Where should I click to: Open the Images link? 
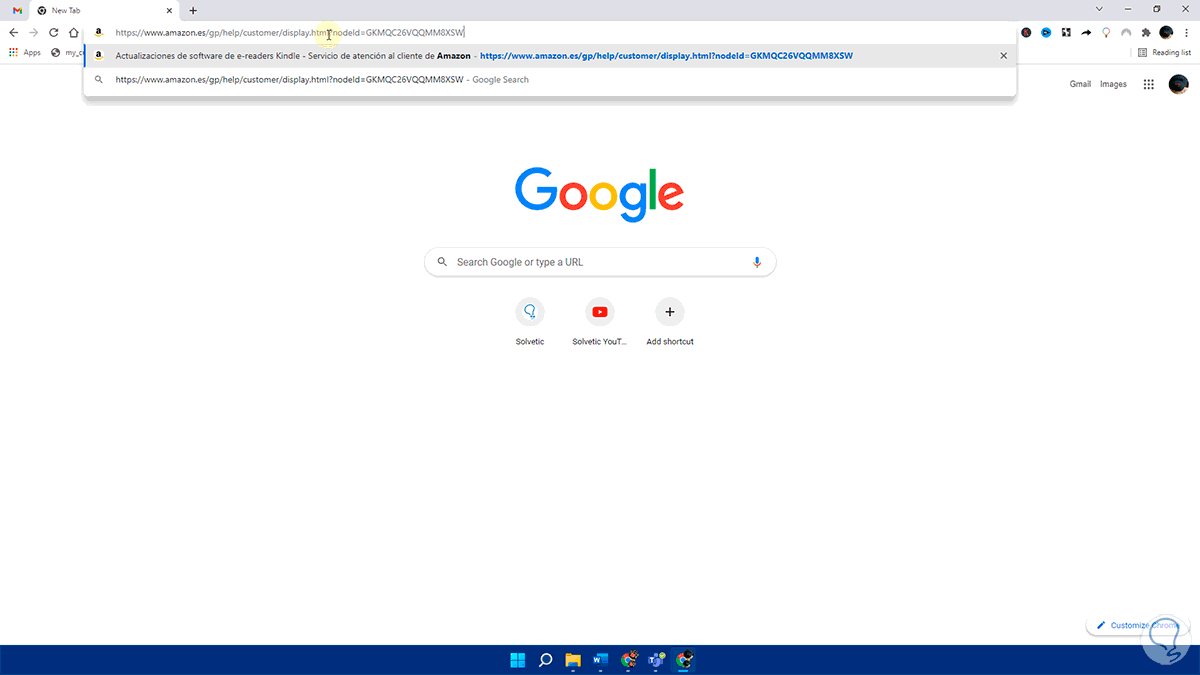[1113, 84]
